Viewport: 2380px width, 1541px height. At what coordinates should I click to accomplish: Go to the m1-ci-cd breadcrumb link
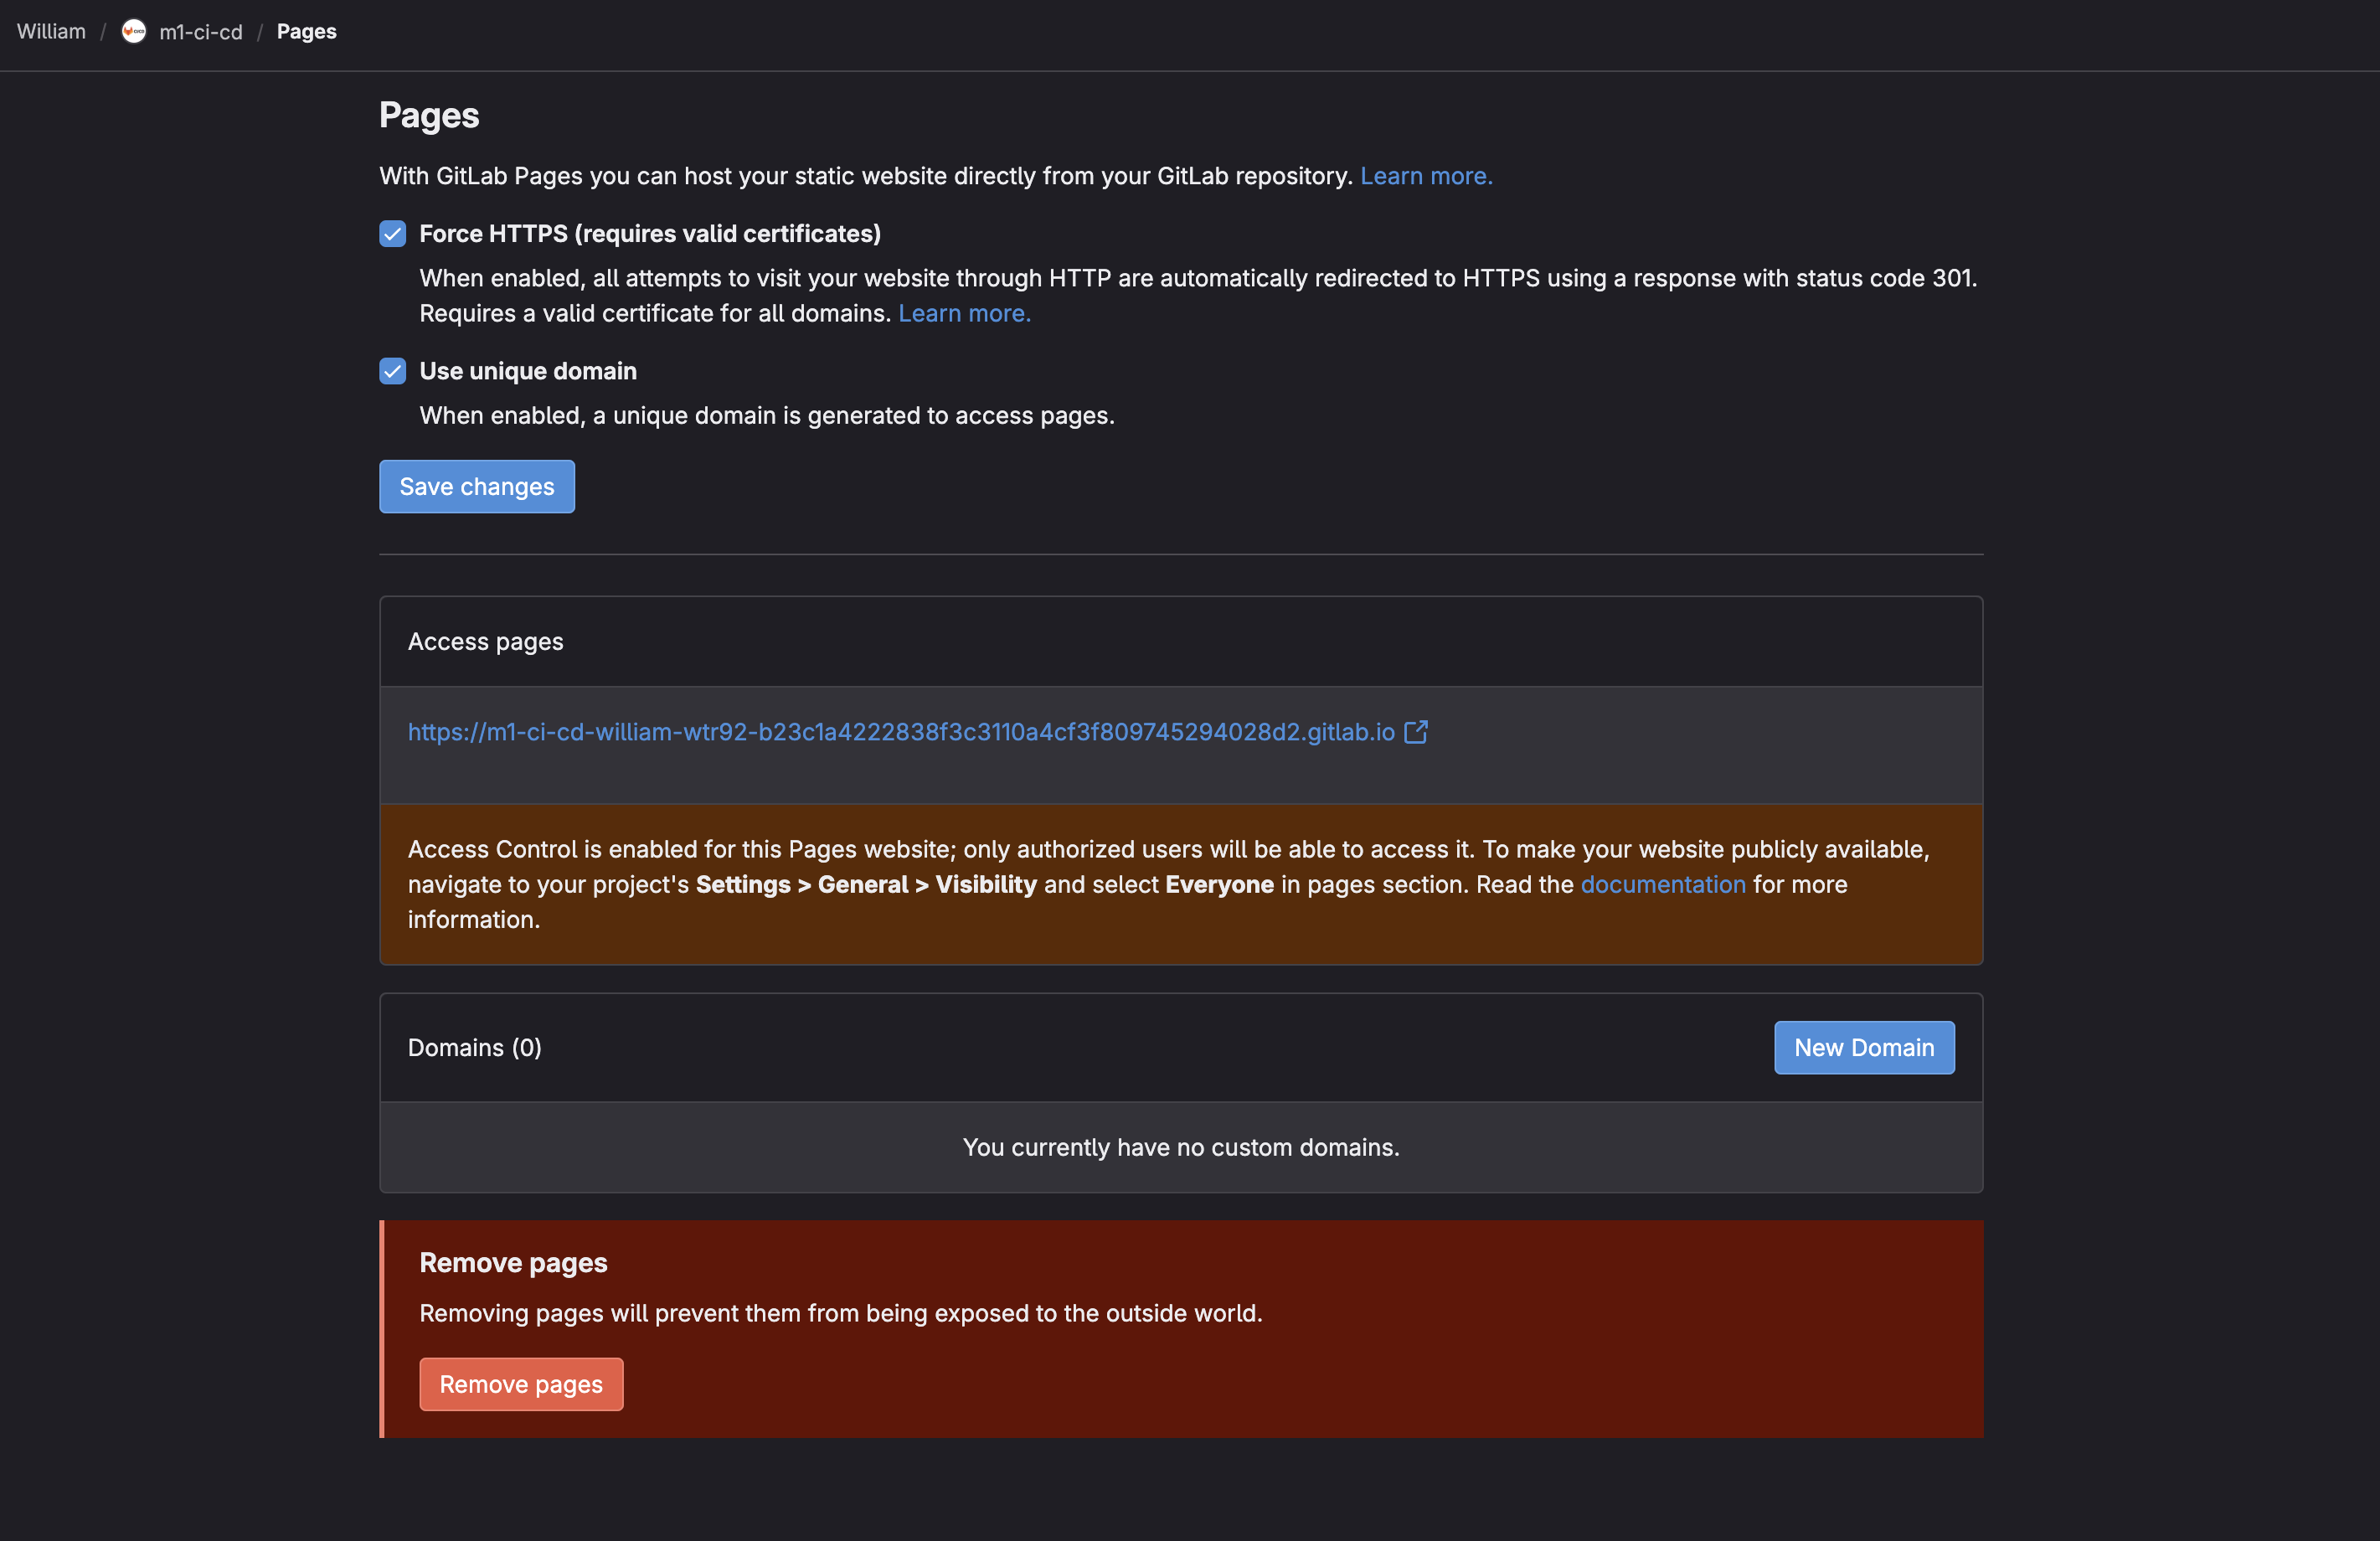(x=200, y=32)
